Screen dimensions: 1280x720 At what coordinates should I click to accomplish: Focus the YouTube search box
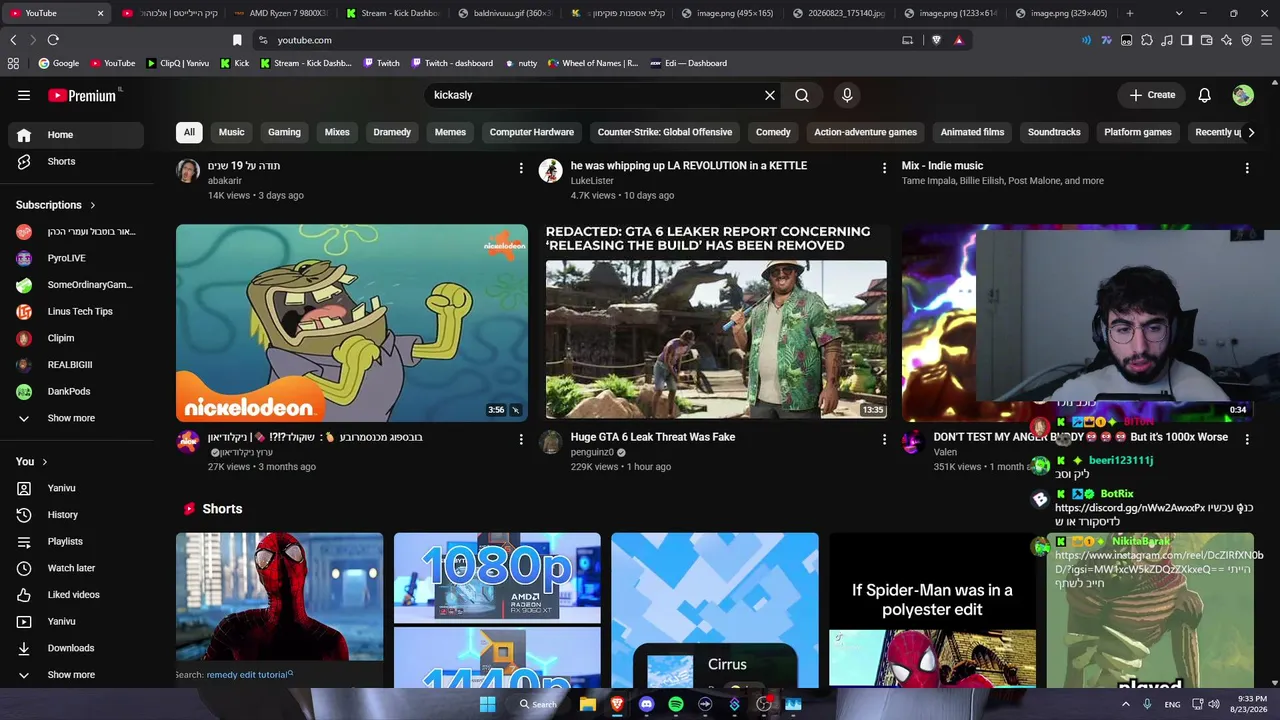[594, 95]
